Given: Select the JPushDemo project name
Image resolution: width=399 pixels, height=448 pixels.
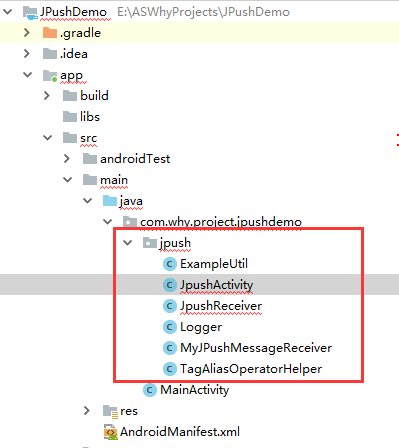Looking at the screenshot, I should tap(73, 12).
